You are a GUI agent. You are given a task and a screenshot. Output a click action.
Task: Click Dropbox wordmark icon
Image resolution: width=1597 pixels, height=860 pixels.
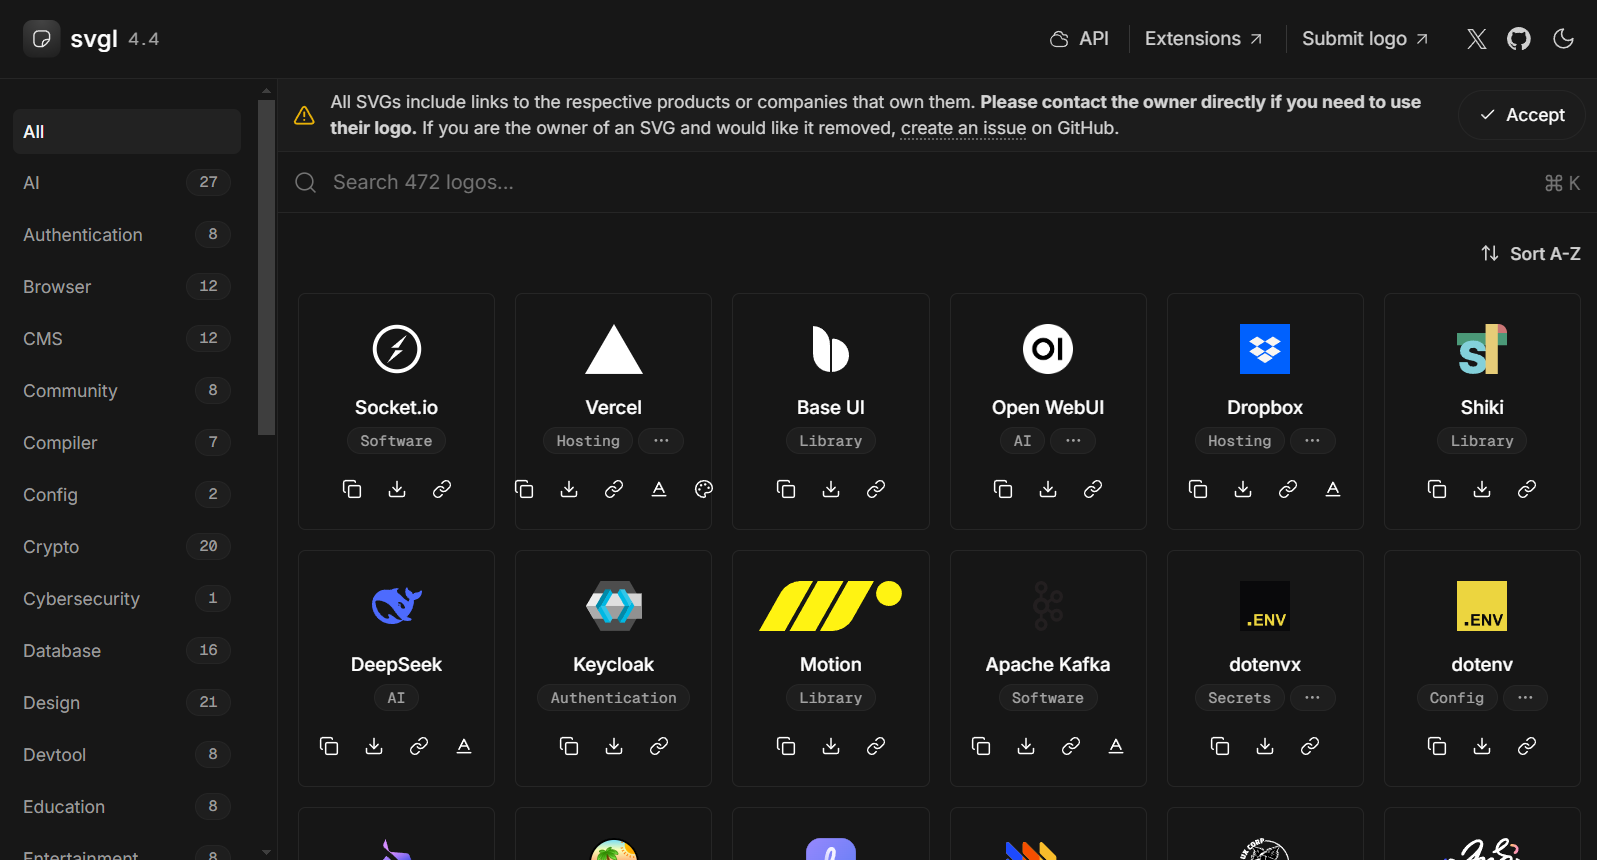1333,489
